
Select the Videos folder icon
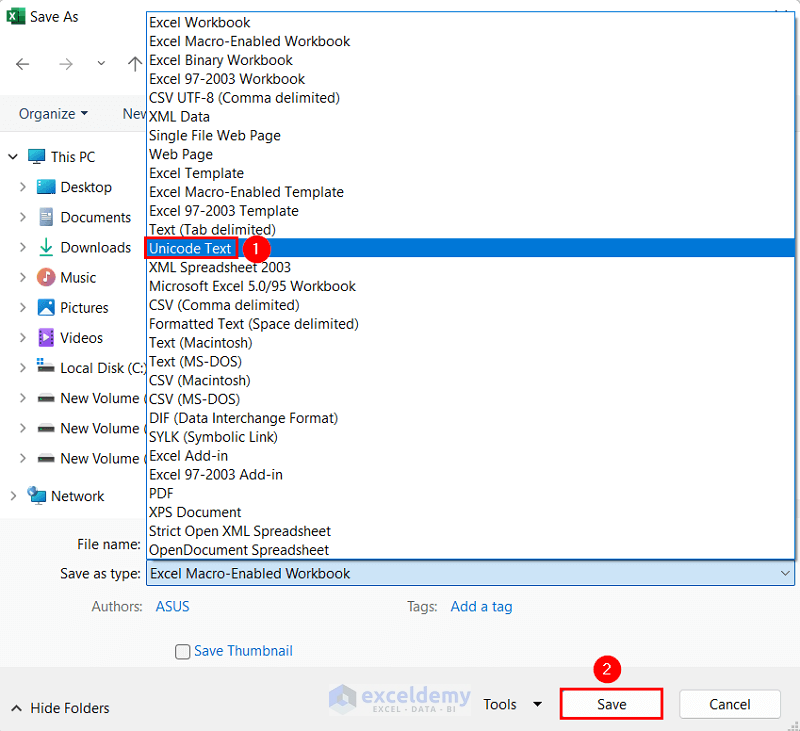click(46, 338)
